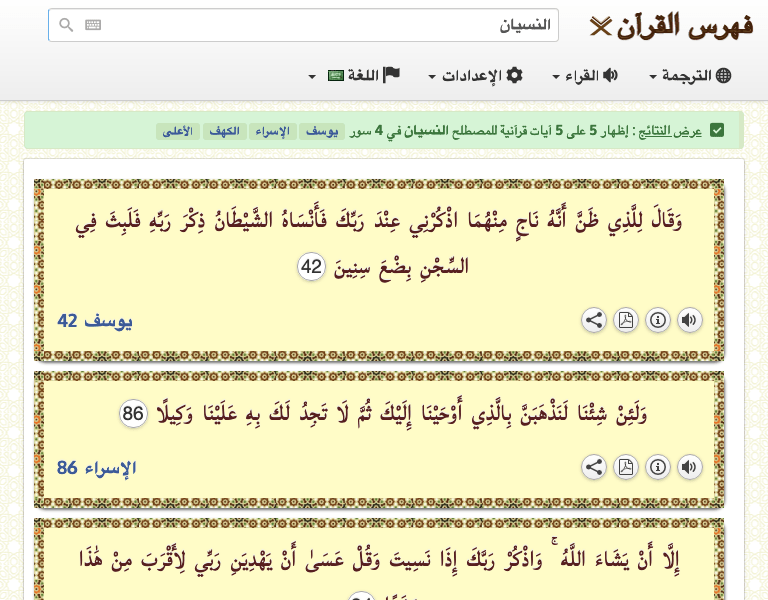Show info for Yusuf verse 42
Image resolution: width=768 pixels, height=600 pixels.
[658, 320]
